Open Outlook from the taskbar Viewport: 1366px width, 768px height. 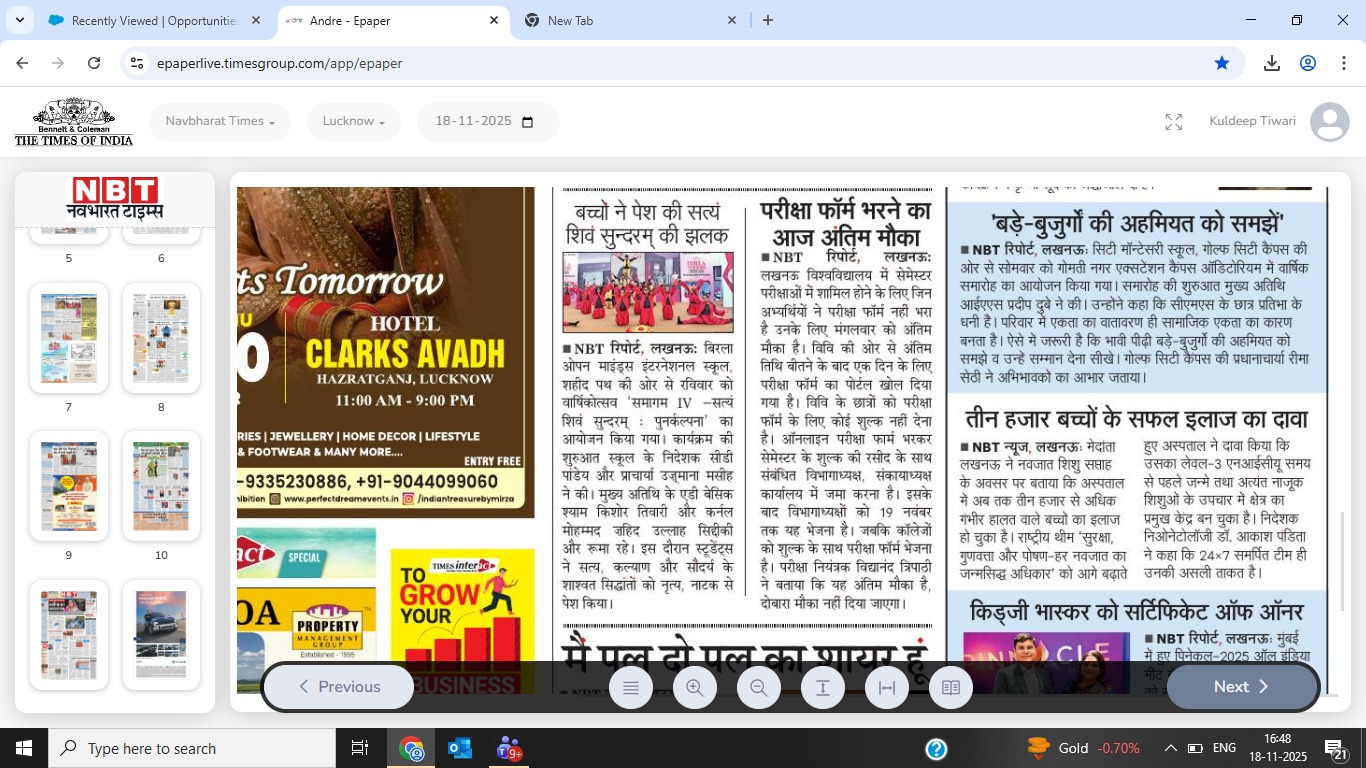[x=460, y=748]
